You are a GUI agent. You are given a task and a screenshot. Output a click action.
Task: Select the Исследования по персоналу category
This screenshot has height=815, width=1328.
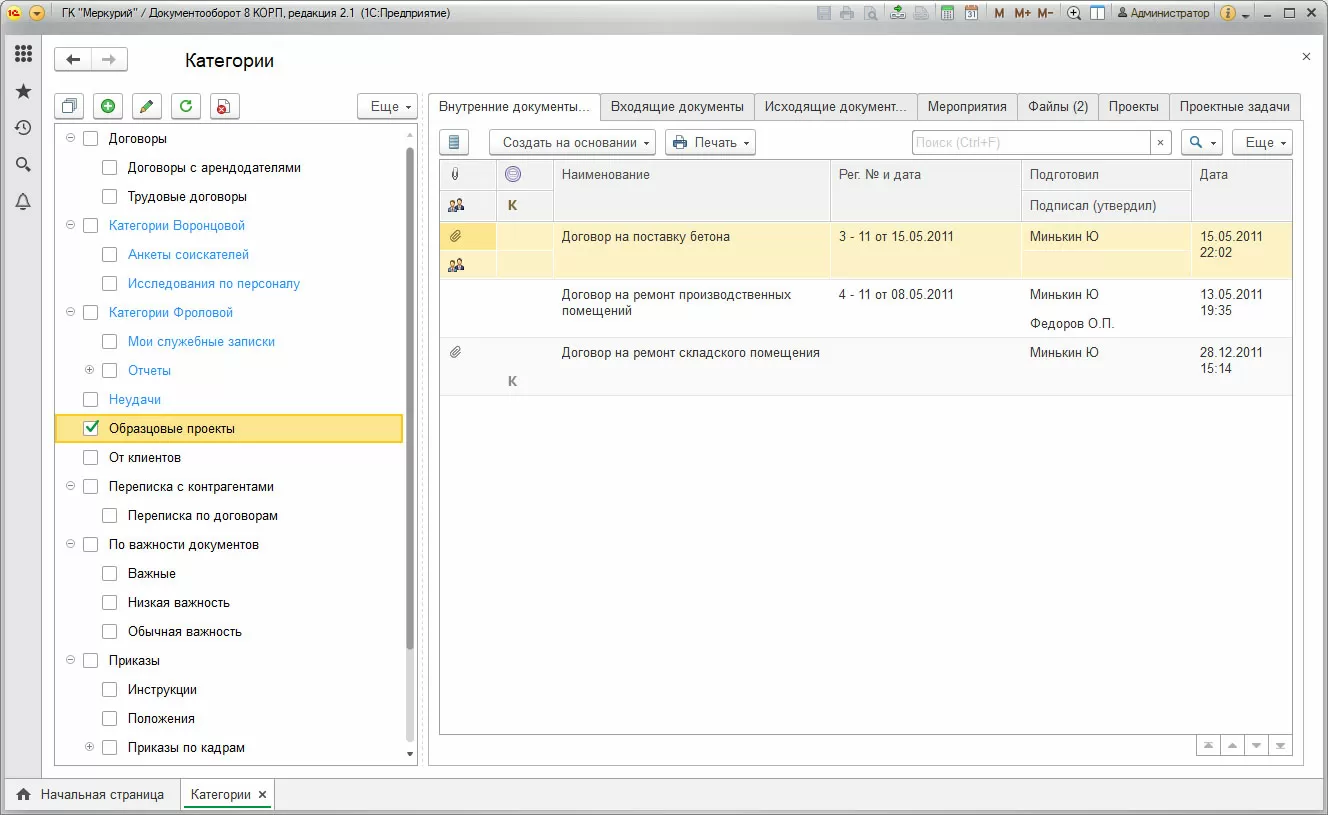pos(214,284)
